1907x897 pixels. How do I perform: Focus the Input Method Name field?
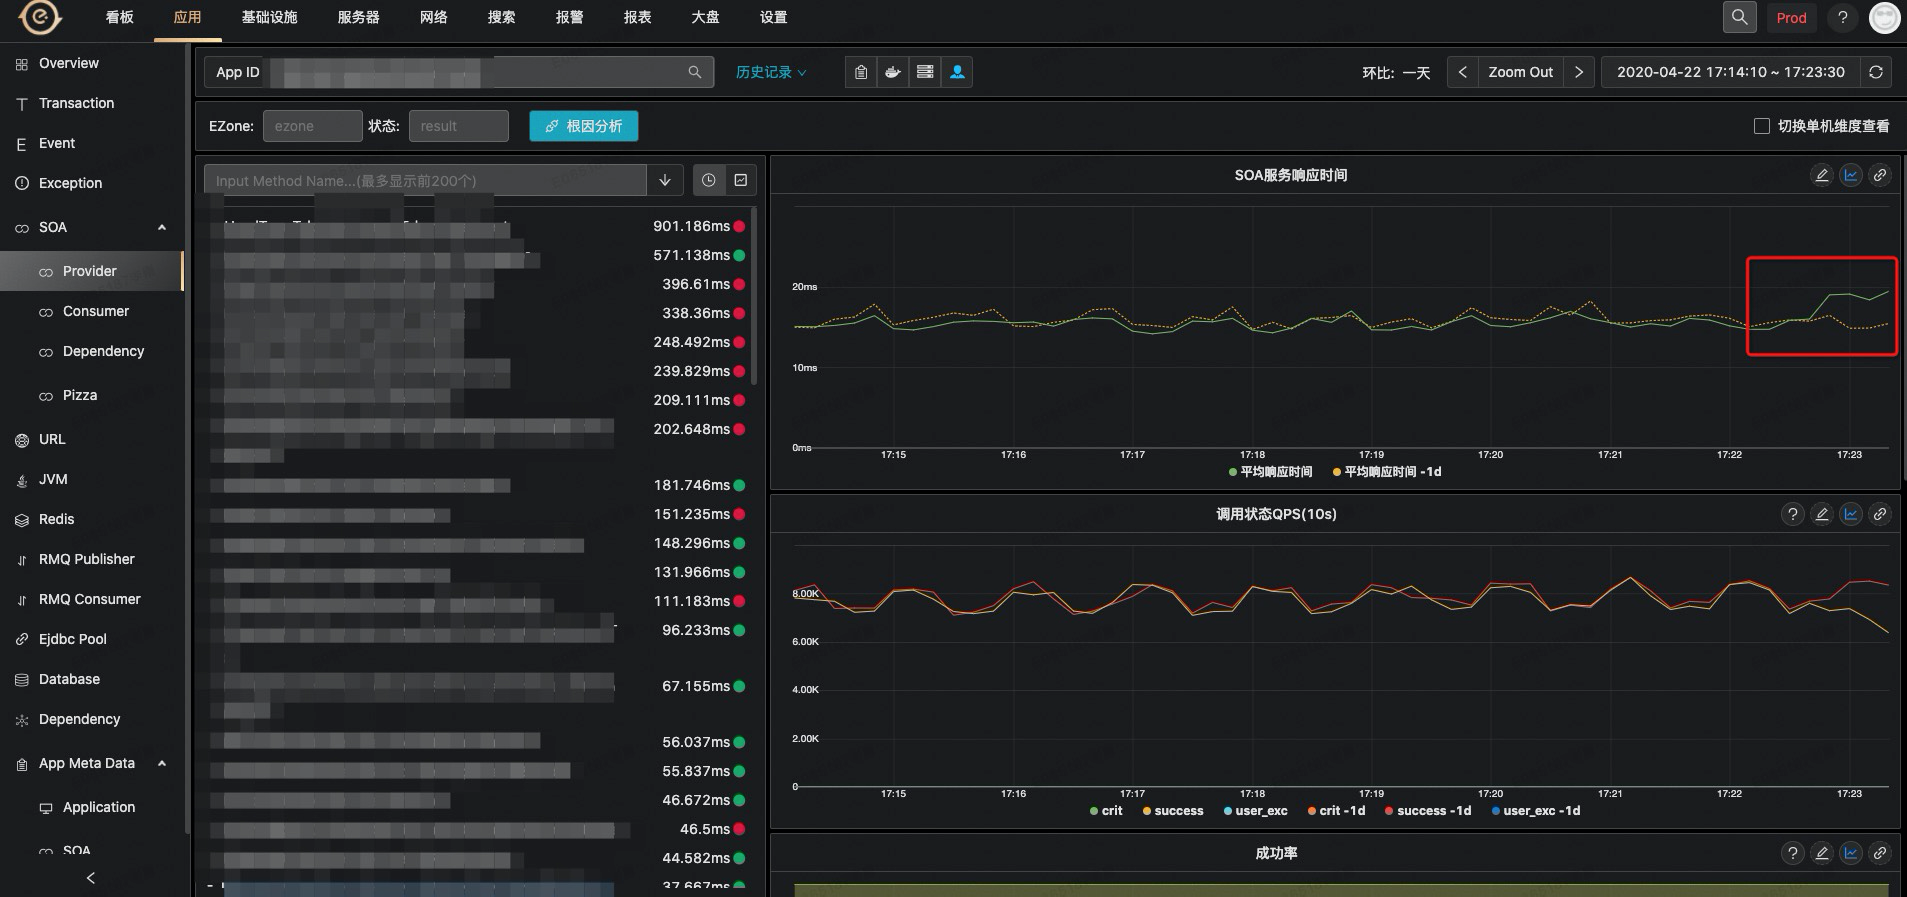click(425, 180)
